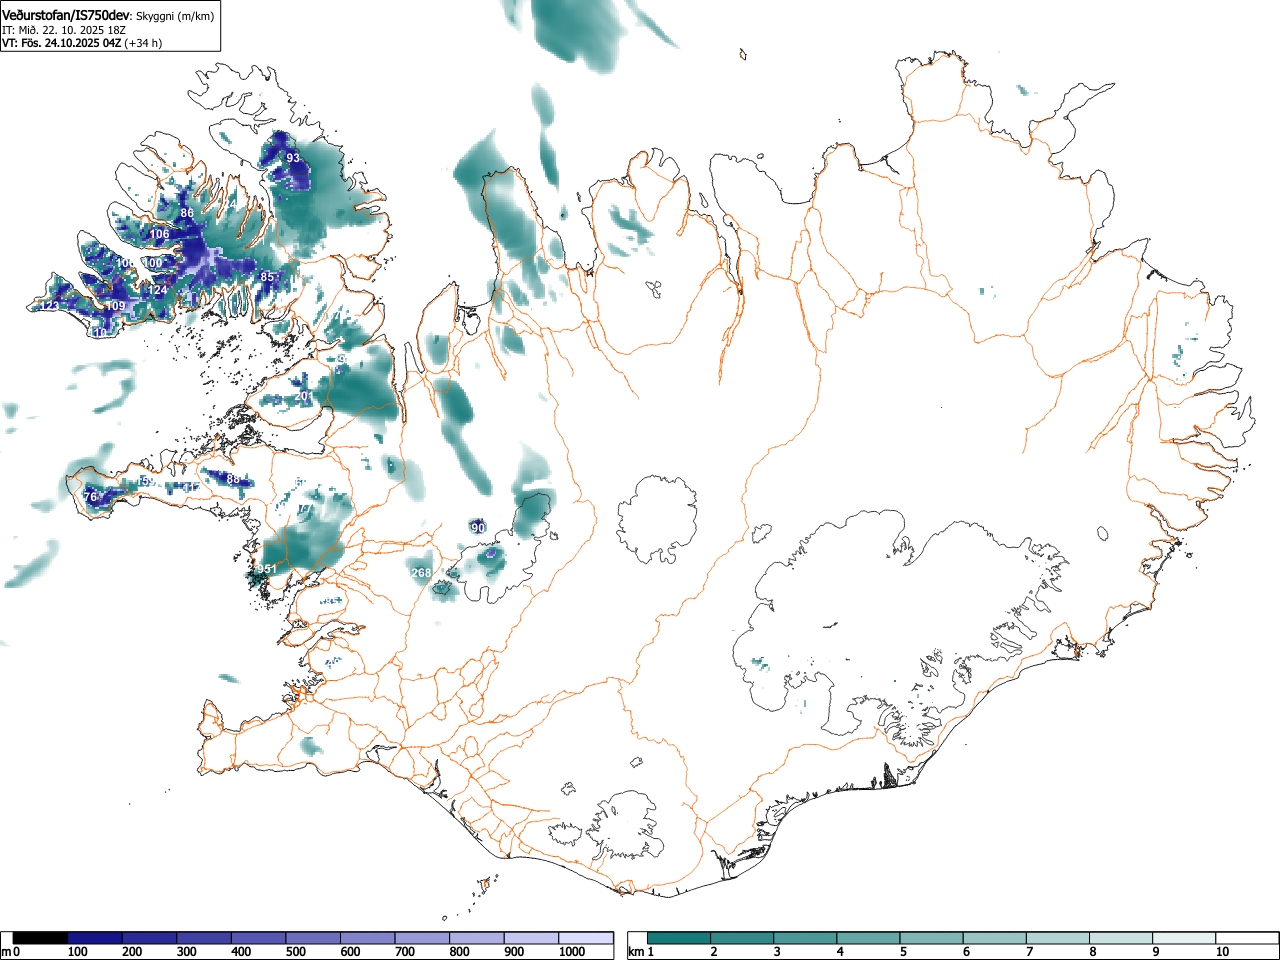Click the 7–8 km legend swatch
The image size is (1280, 960).
[1057, 938]
